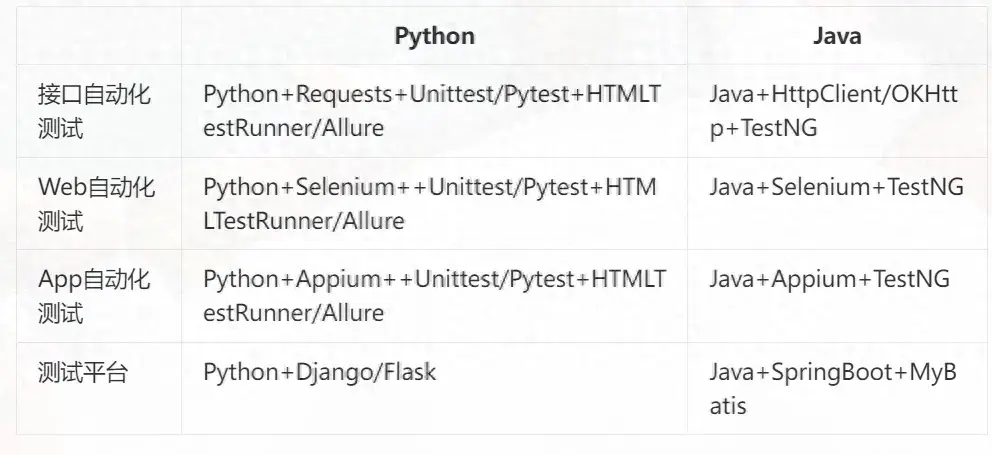Select the 测试平台 row label
The width and height of the screenshot is (992, 455).
[83, 373]
